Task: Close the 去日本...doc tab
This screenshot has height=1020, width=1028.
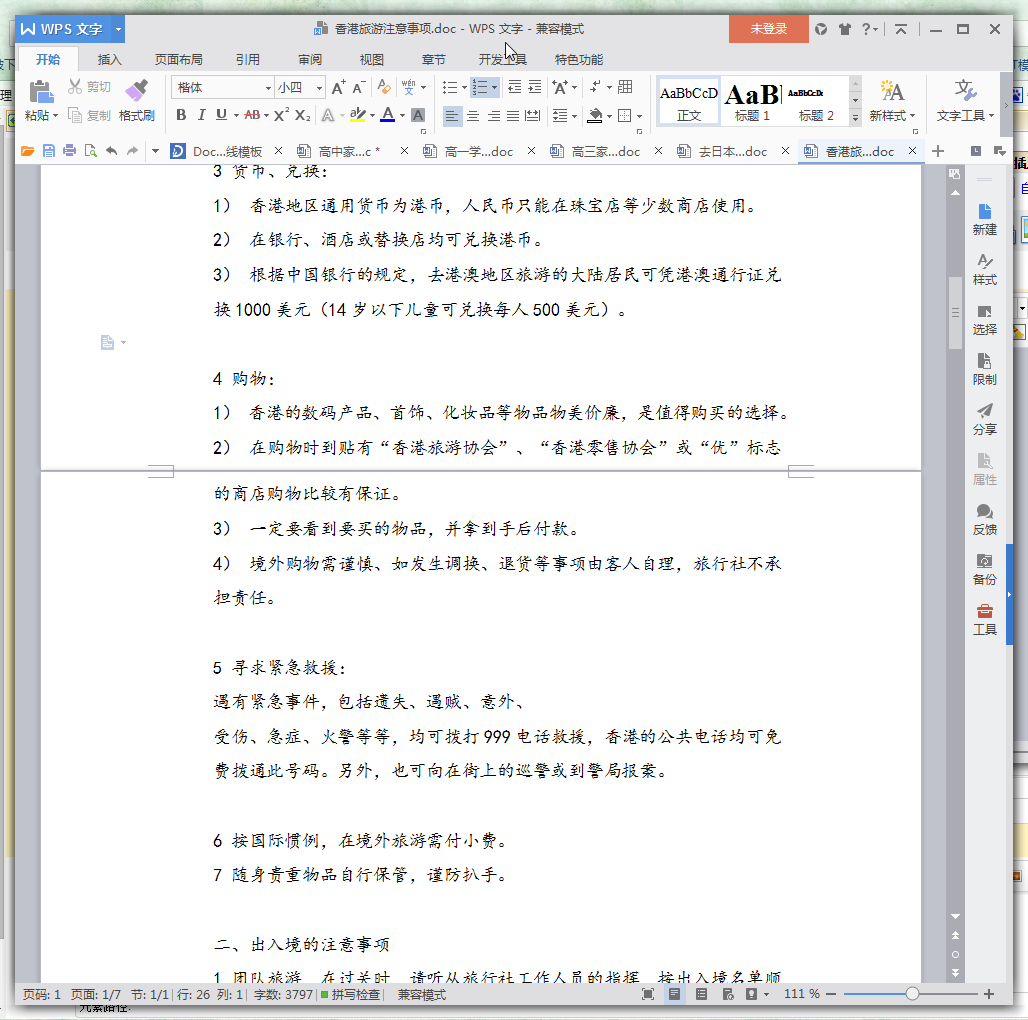Action: click(x=785, y=151)
